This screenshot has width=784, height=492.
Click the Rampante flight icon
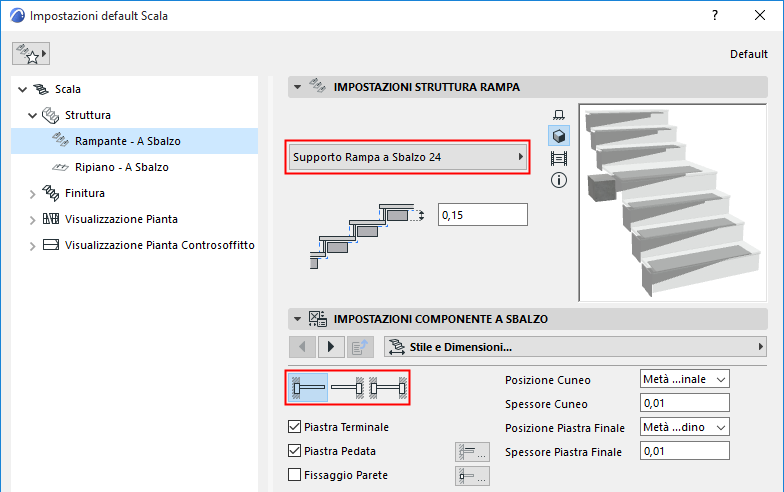[60, 140]
